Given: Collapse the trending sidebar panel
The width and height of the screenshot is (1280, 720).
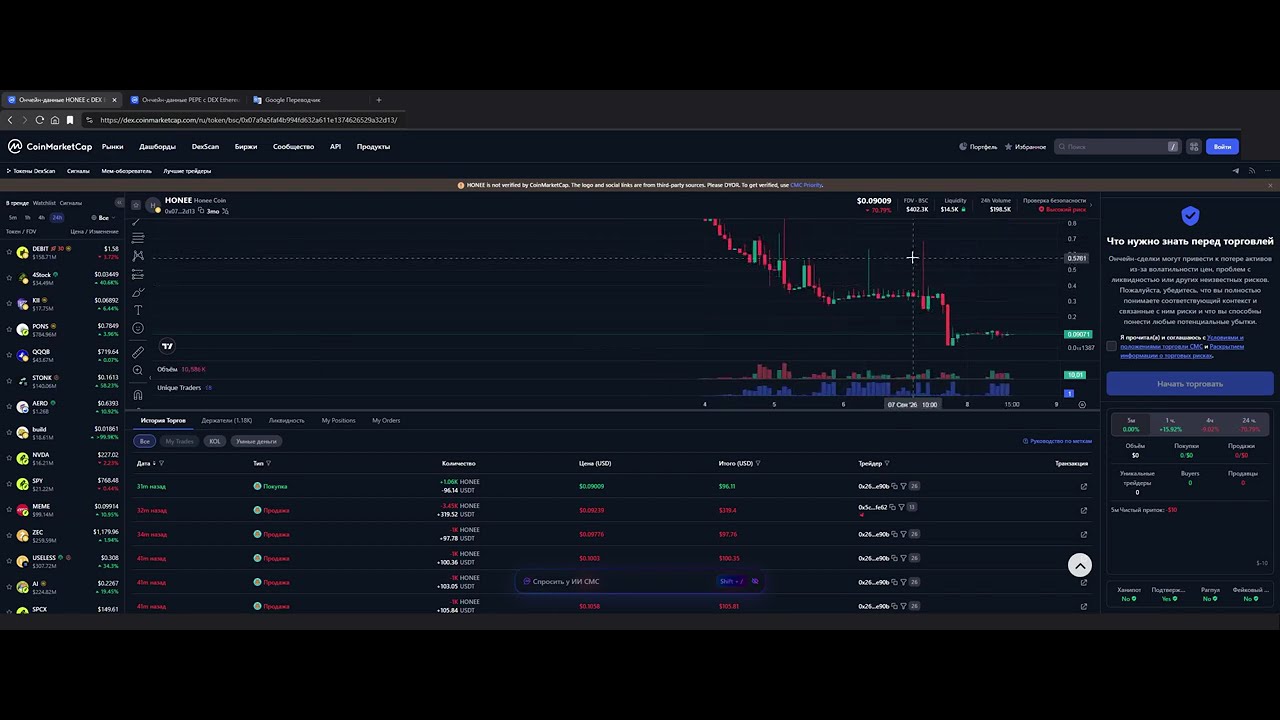Looking at the screenshot, I should tap(119, 203).
